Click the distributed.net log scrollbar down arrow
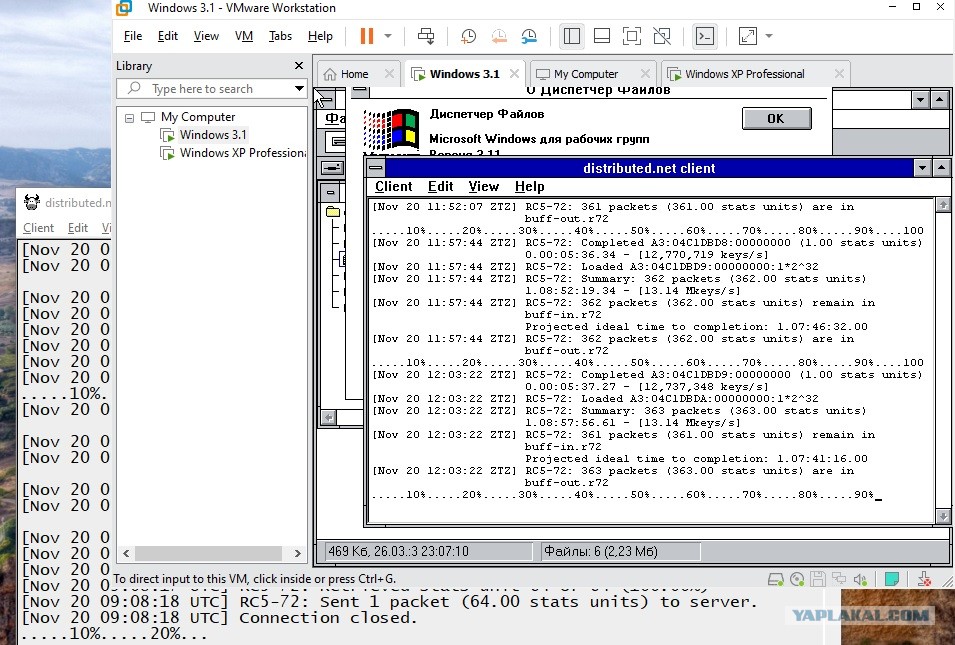The width and height of the screenshot is (955, 645). (943, 516)
